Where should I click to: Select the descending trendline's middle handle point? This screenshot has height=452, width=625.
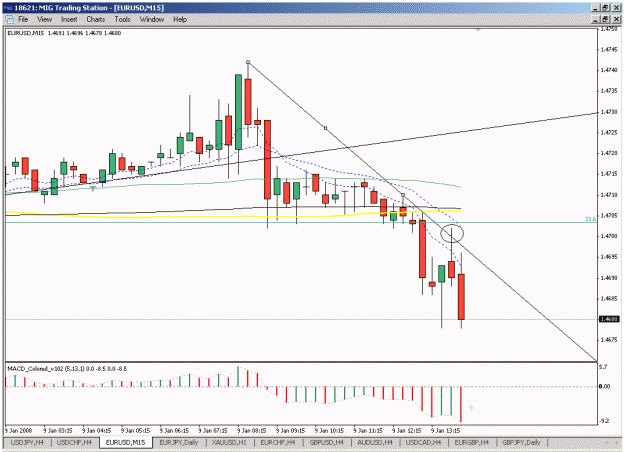[x=326, y=128]
